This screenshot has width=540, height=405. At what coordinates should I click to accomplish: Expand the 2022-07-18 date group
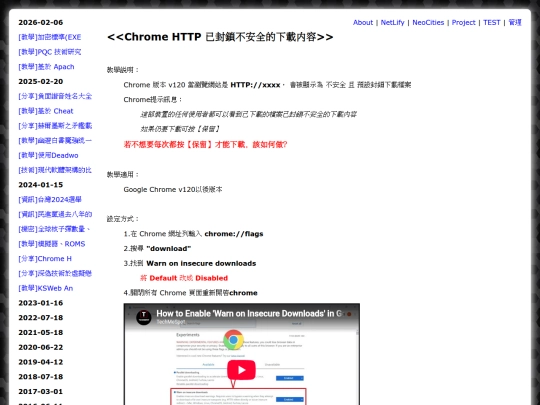41,318
